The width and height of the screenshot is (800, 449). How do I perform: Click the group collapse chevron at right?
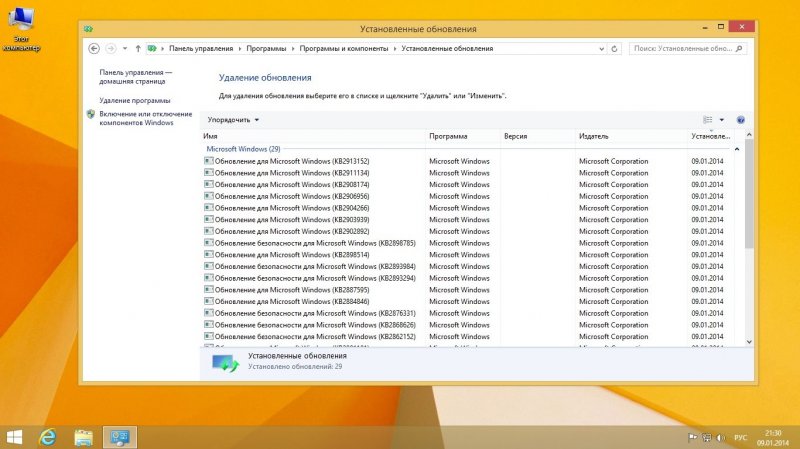click(x=737, y=149)
